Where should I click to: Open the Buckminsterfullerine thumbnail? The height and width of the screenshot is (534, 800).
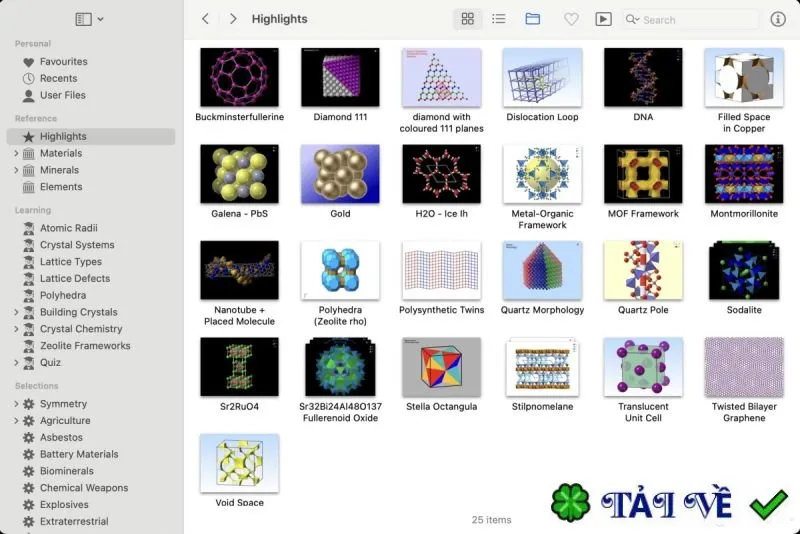[x=239, y=78]
